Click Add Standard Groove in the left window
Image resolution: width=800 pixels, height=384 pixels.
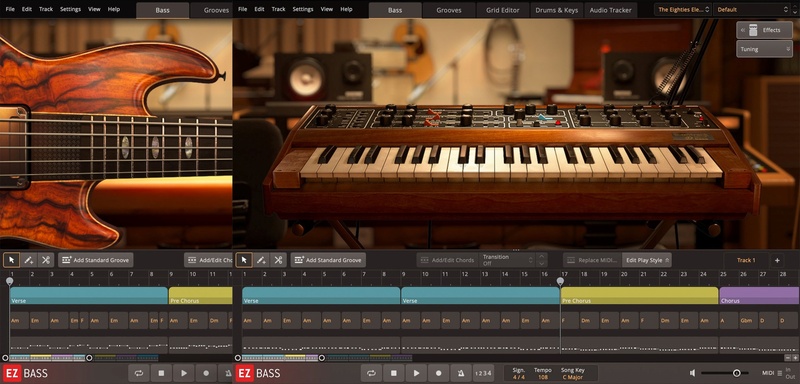[95, 260]
